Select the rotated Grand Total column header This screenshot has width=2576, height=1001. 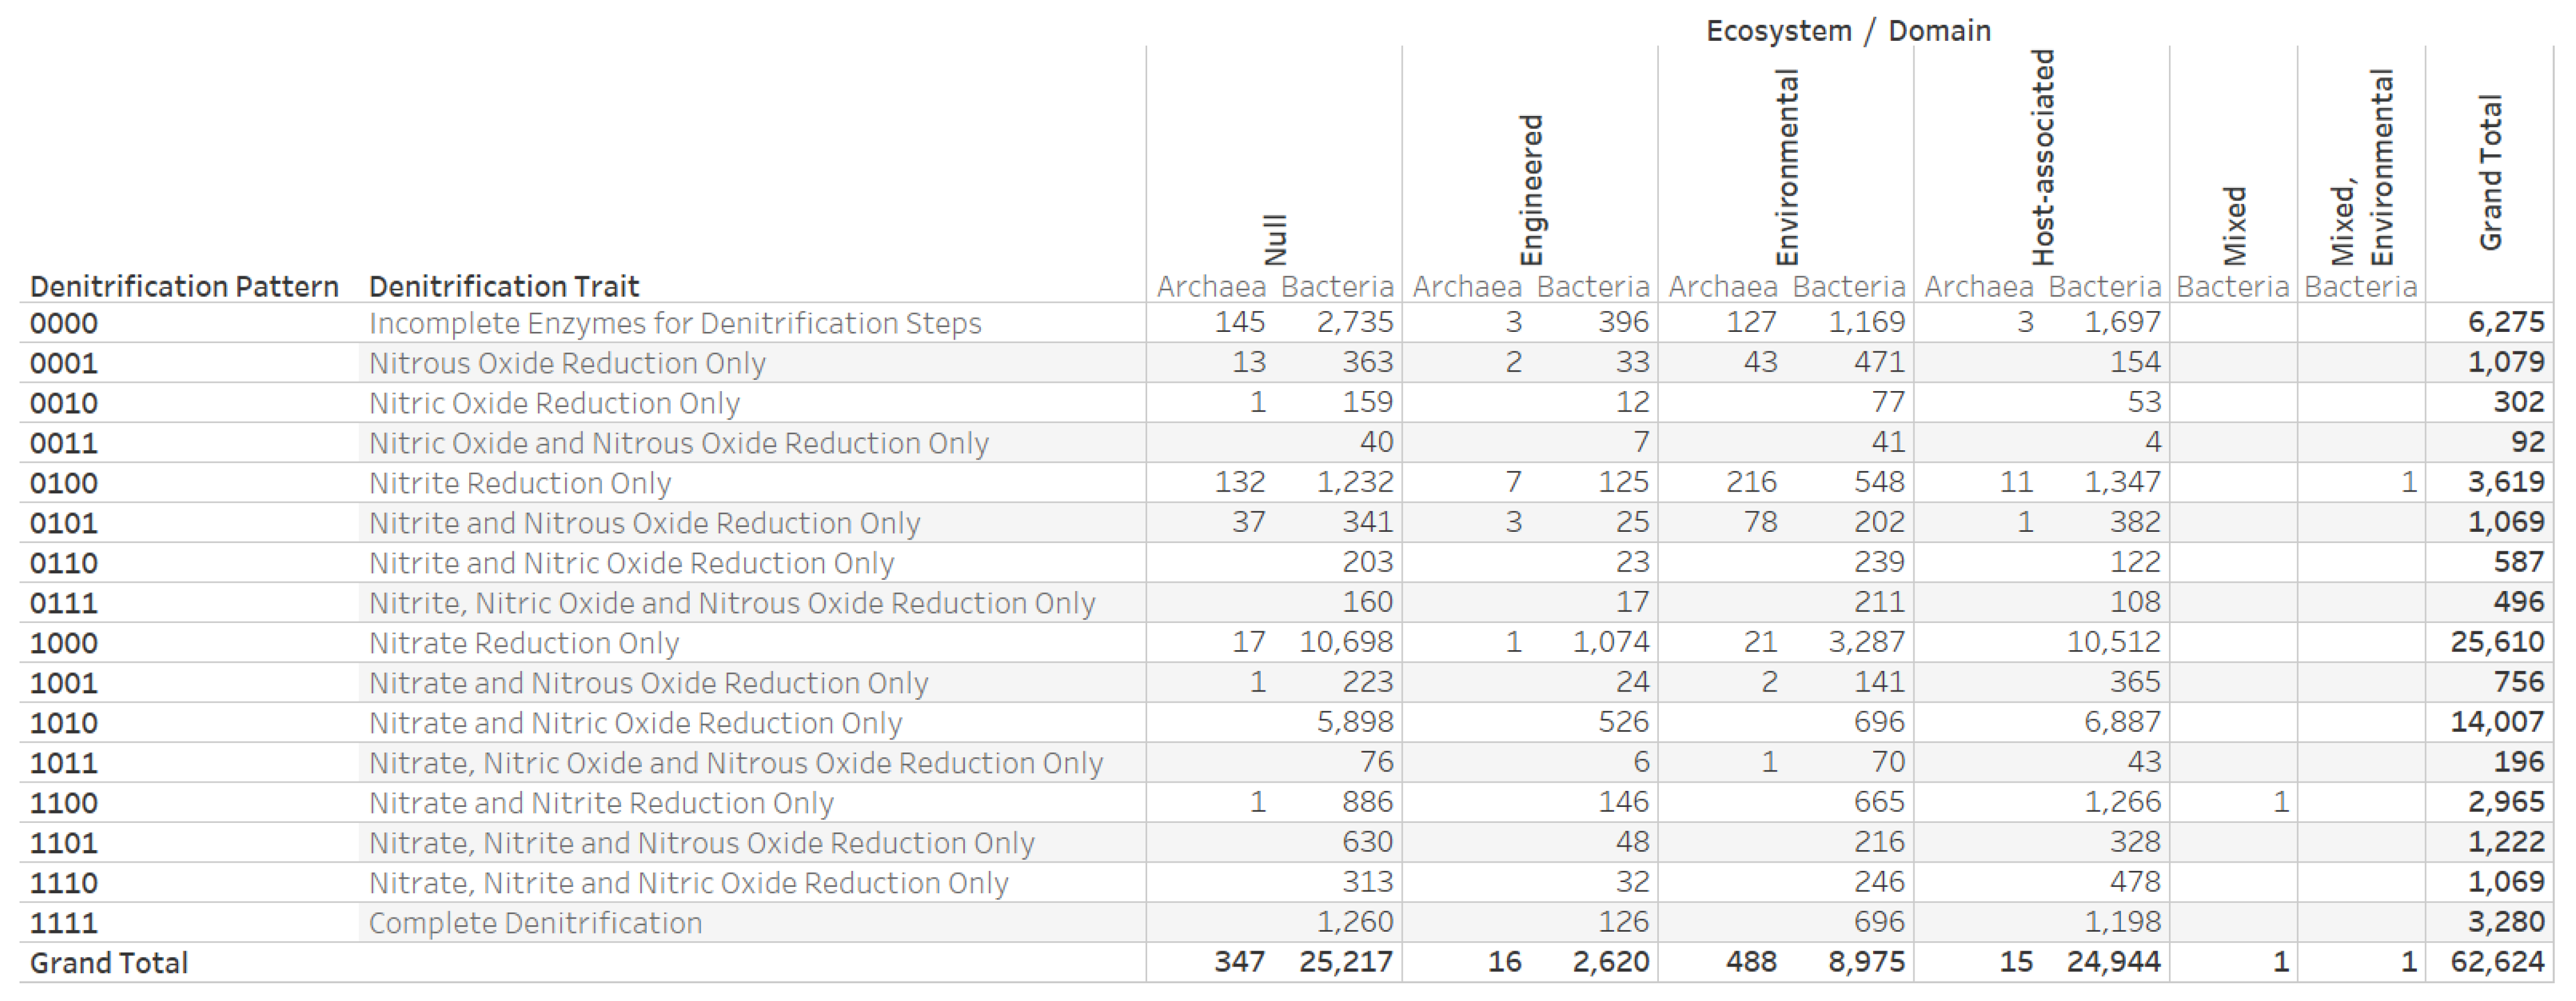coord(2490,172)
